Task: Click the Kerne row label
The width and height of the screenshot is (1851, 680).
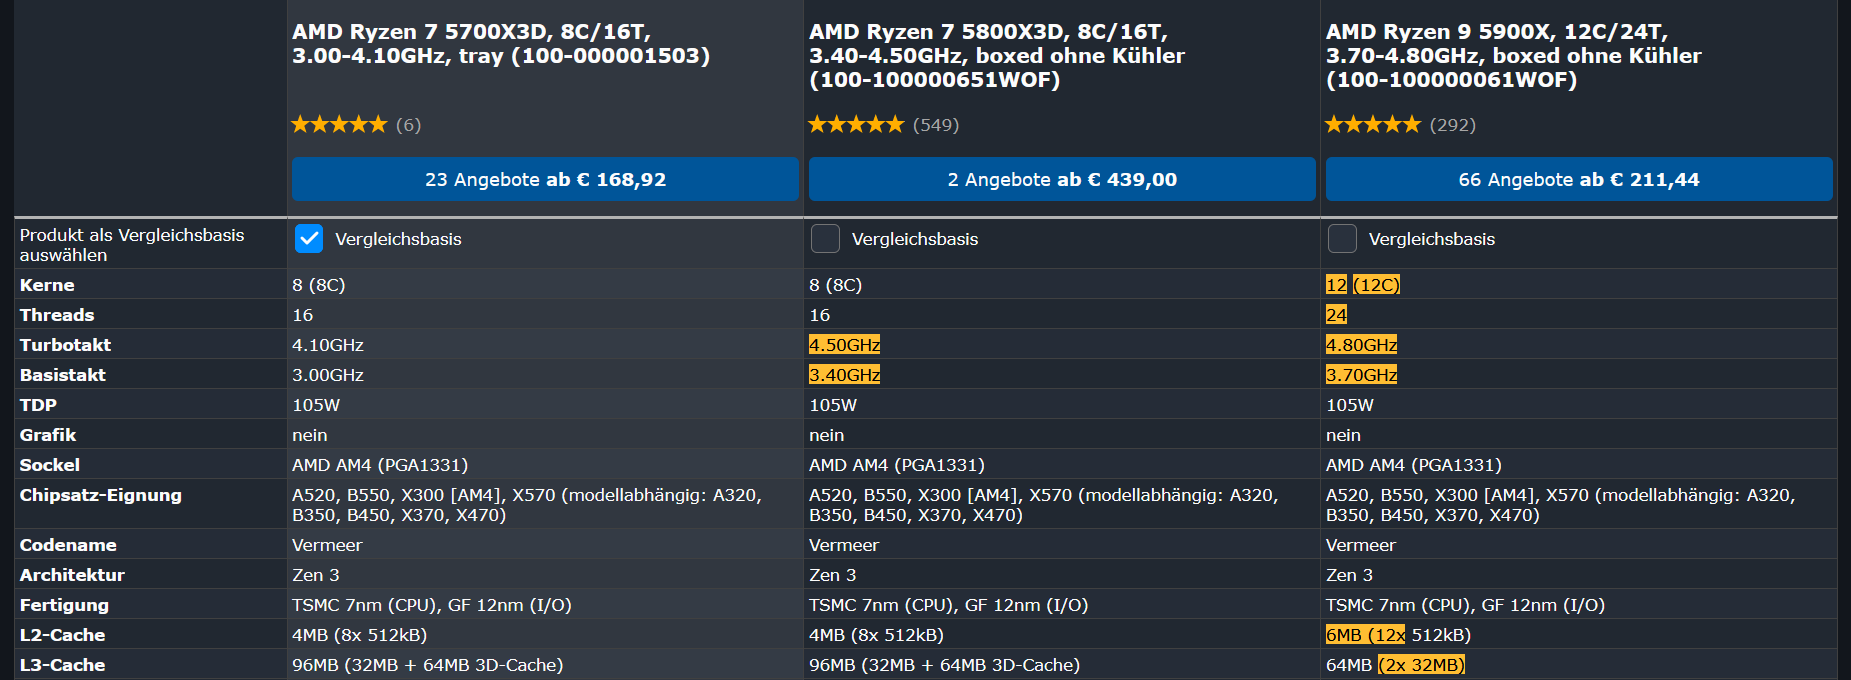Action: pos(47,285)
